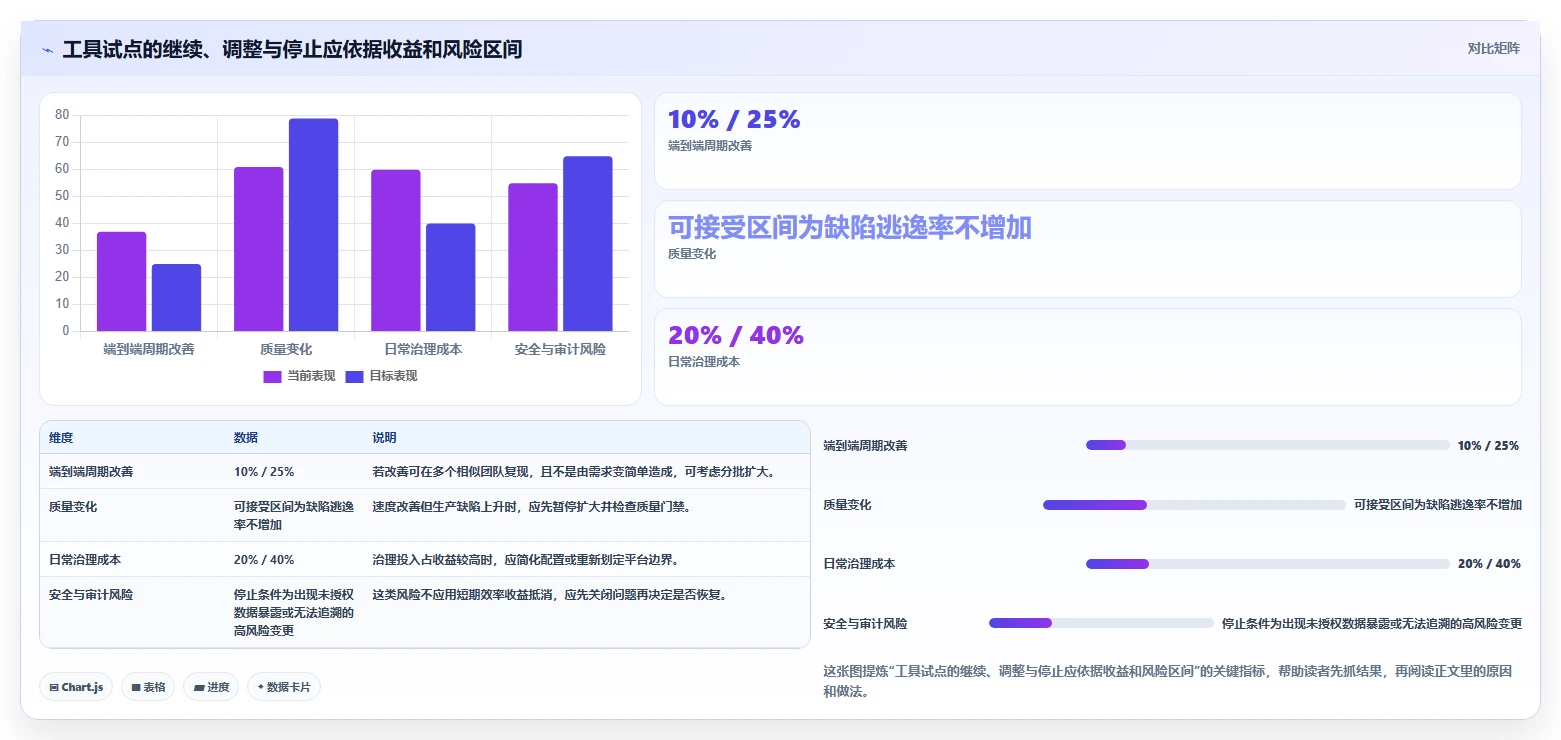Click description starting 这类风险不应用短期效率收益抵消

click(550, 594)
